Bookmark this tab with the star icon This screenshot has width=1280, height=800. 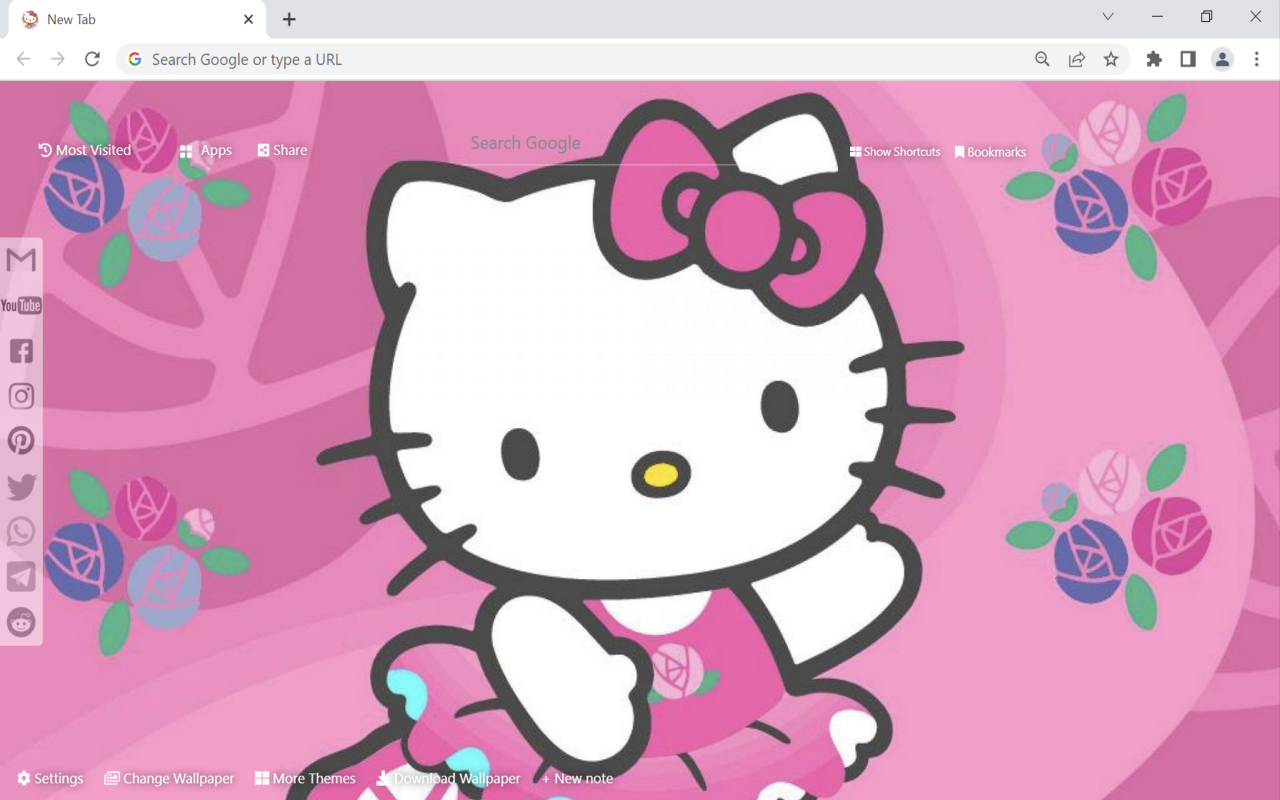pos(1111,59)
